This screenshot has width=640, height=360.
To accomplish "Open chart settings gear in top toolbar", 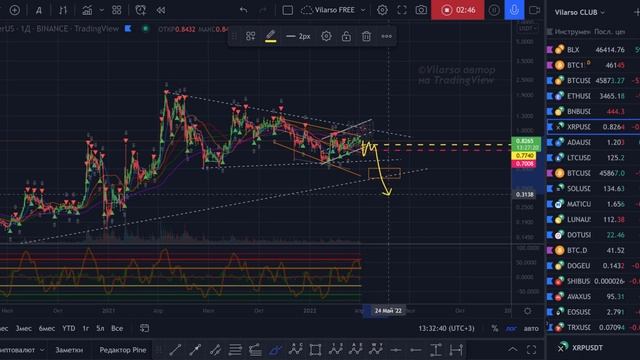I will point(382,10).
